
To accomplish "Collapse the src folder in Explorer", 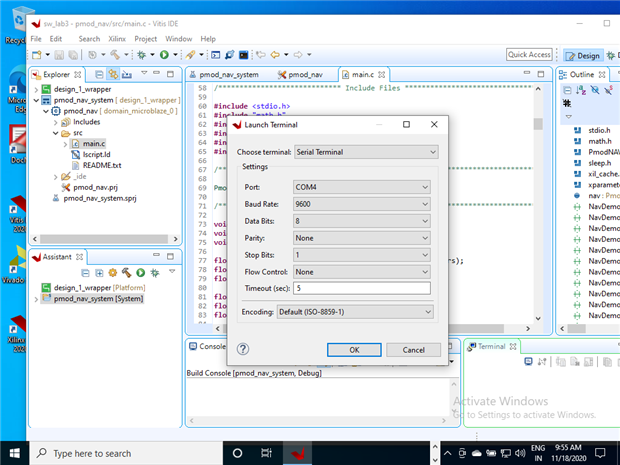I will 55,133.
